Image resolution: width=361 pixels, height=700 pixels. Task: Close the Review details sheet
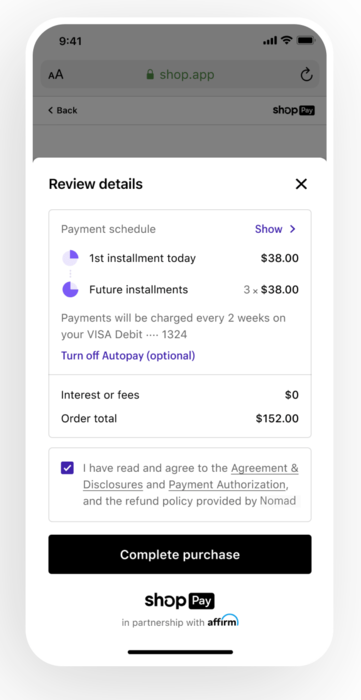coord(301,184)
